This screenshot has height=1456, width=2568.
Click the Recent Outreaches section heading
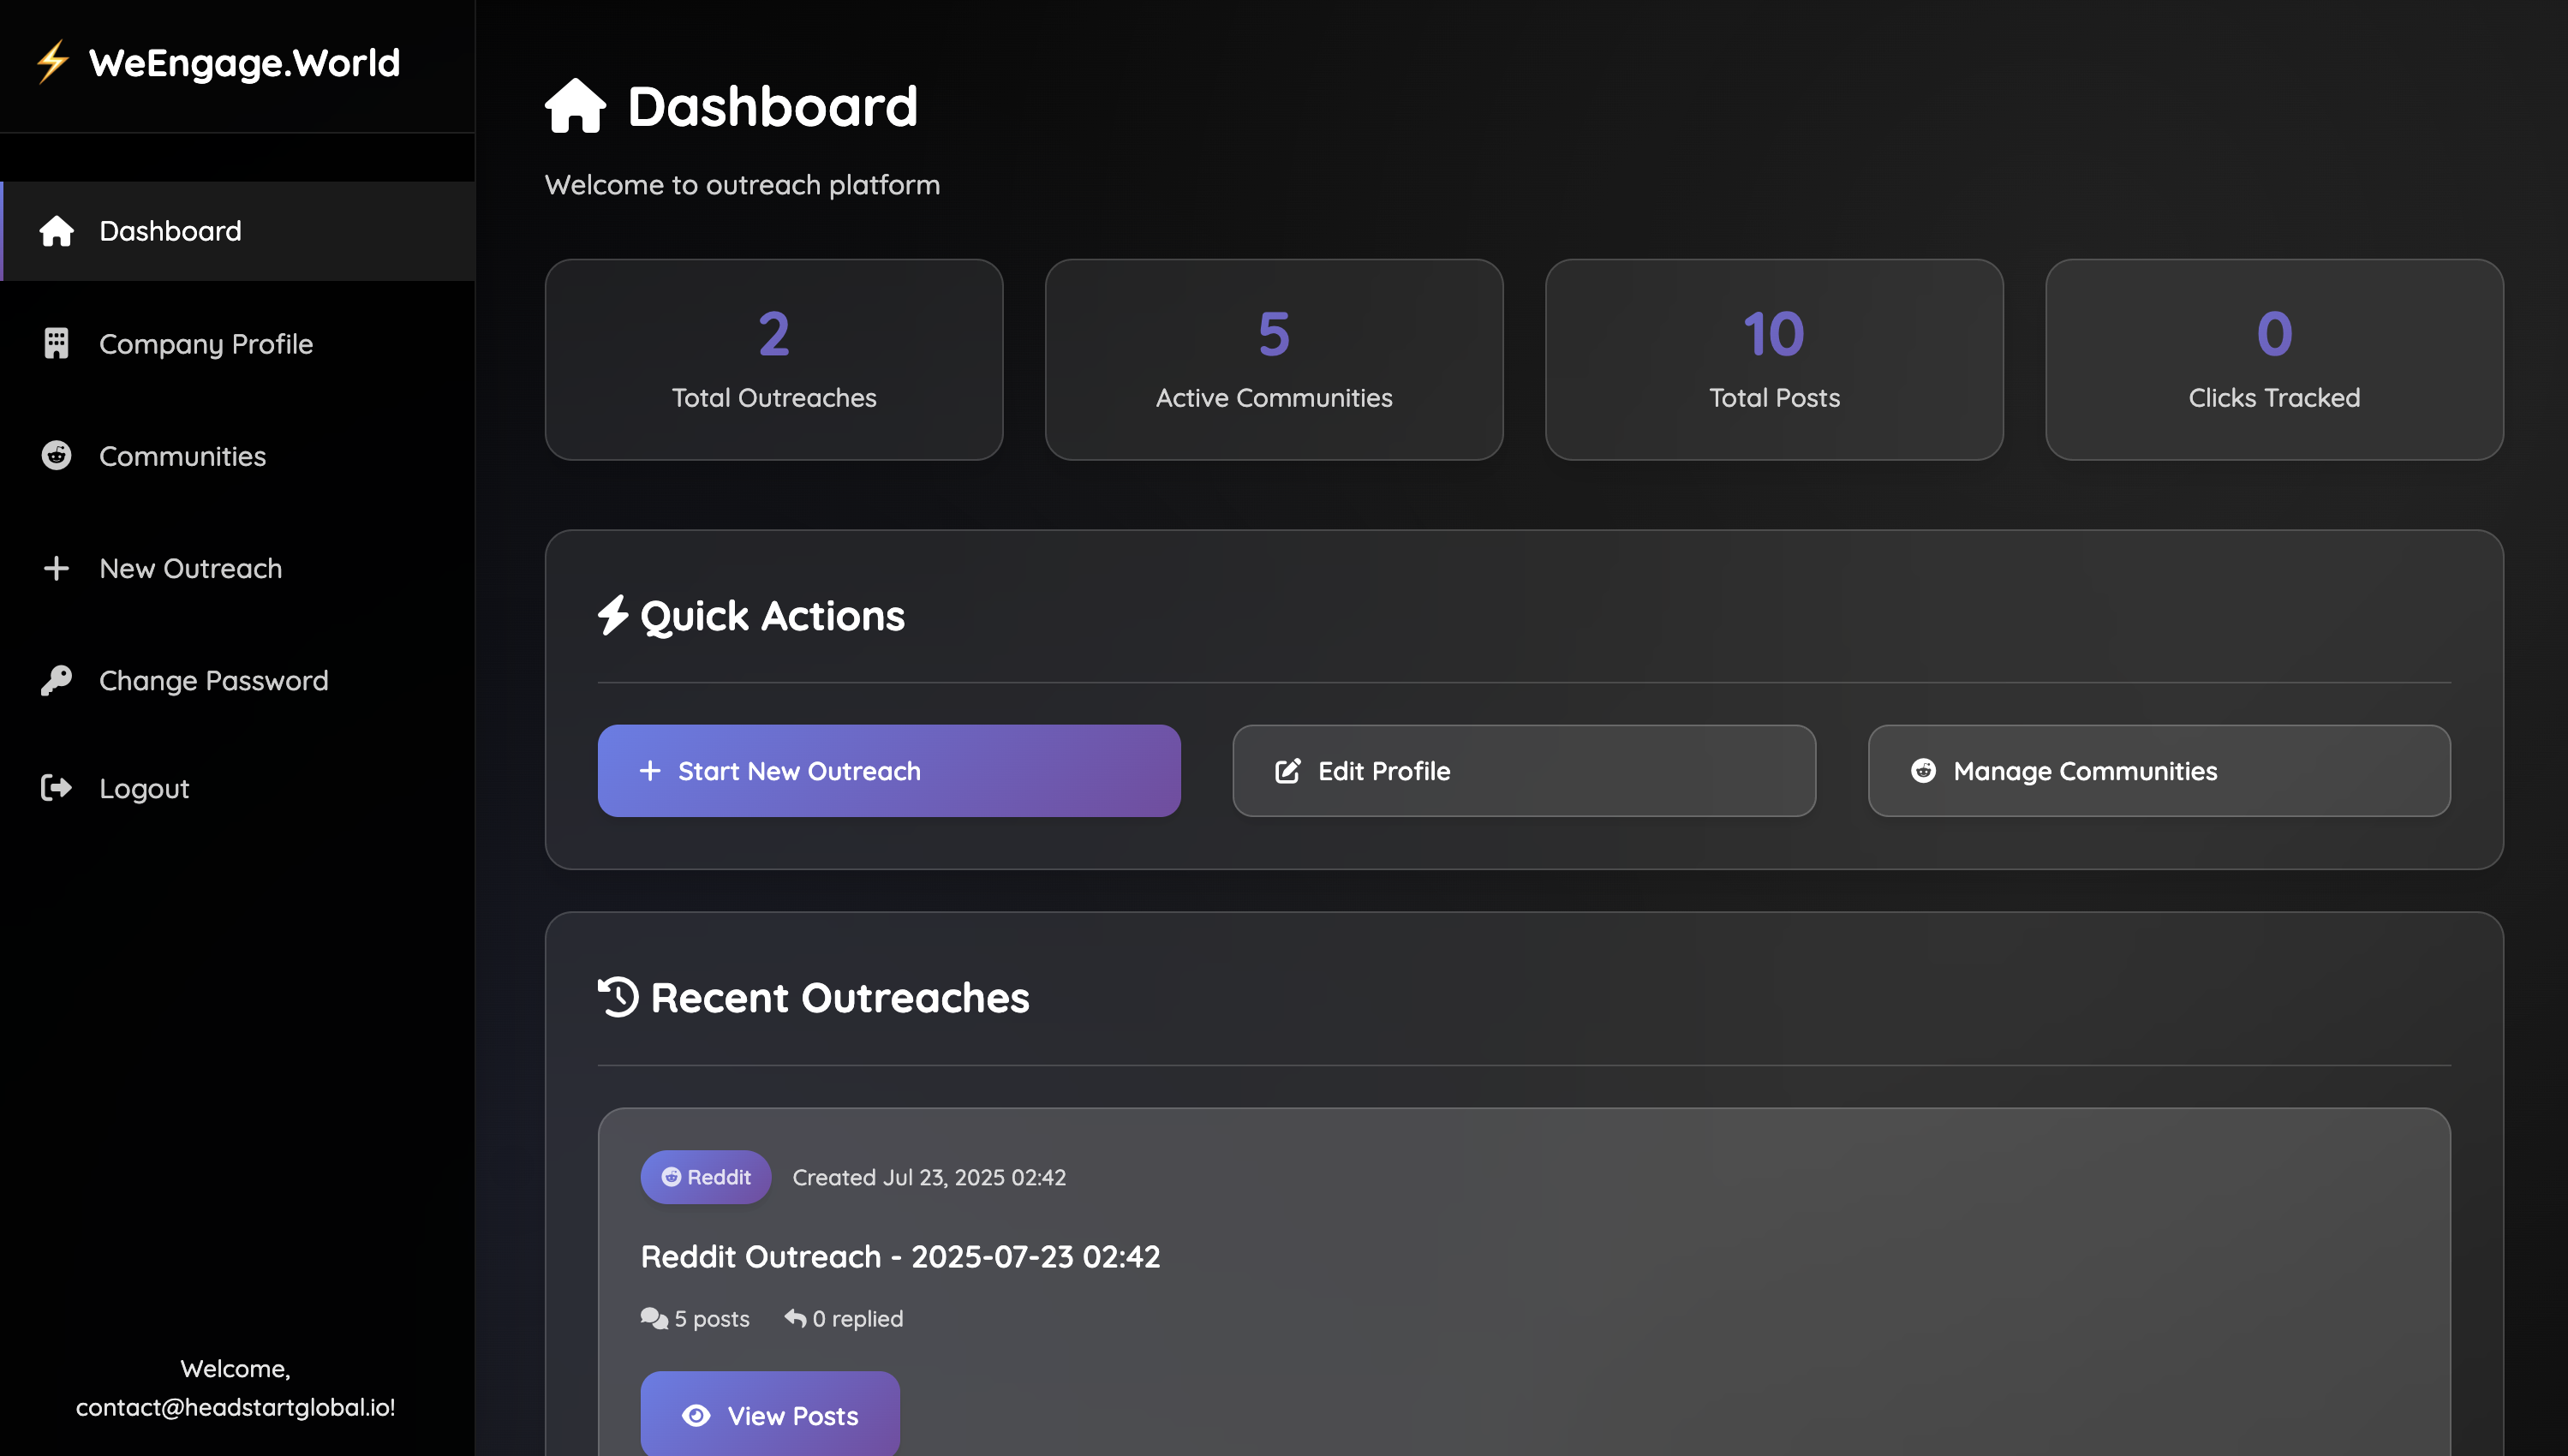[x=840, y=998]
